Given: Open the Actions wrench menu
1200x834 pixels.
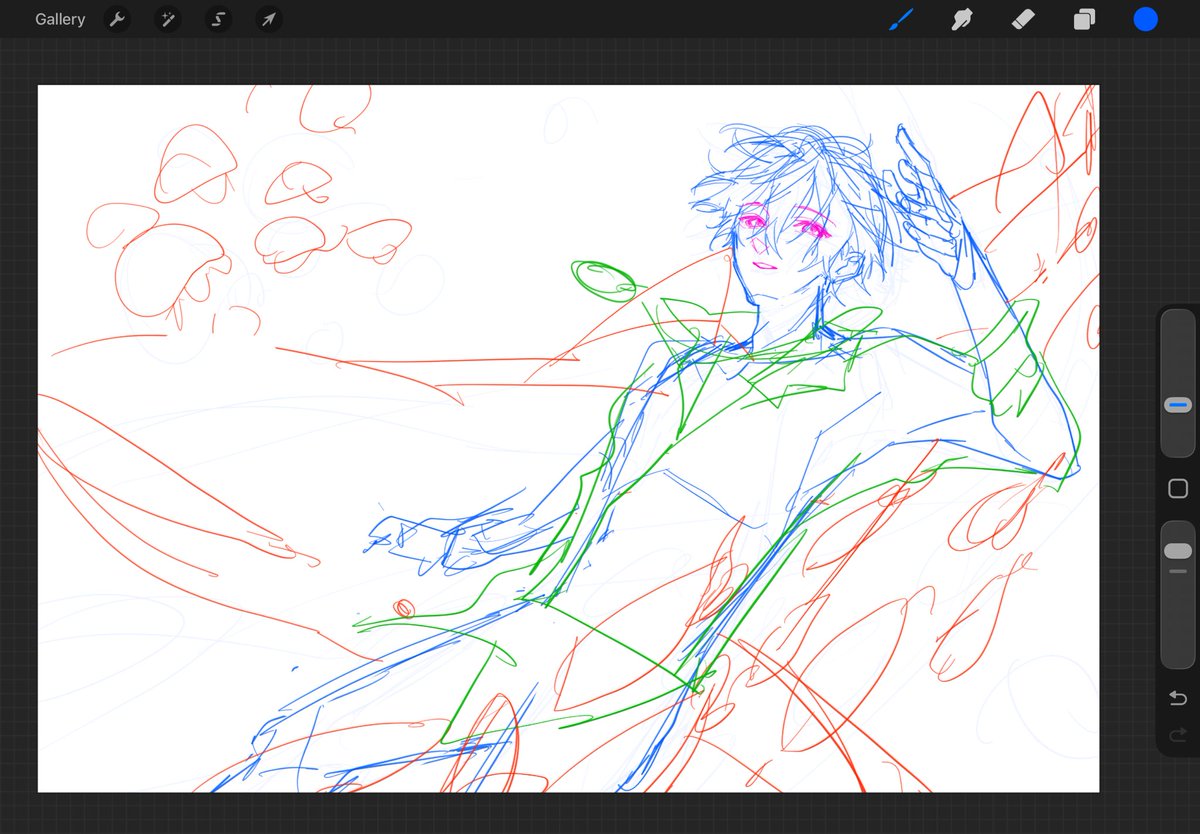Looking at the screenshot, I should click(117, 19).
